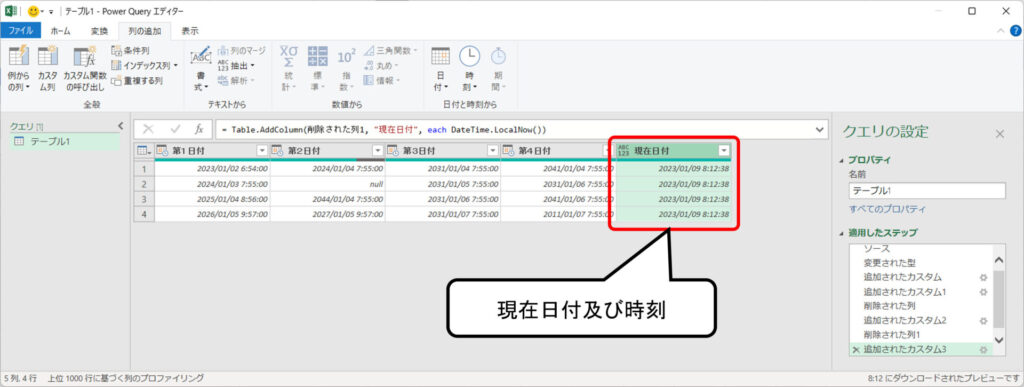Collapse the クエリ (Queries) pane

(120, 125)
